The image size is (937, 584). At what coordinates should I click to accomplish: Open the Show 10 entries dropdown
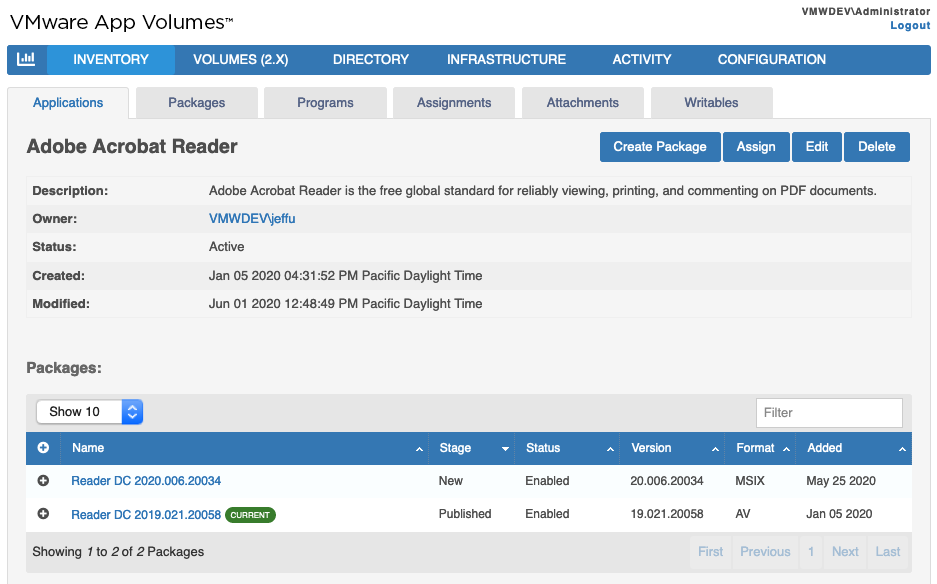90,412
